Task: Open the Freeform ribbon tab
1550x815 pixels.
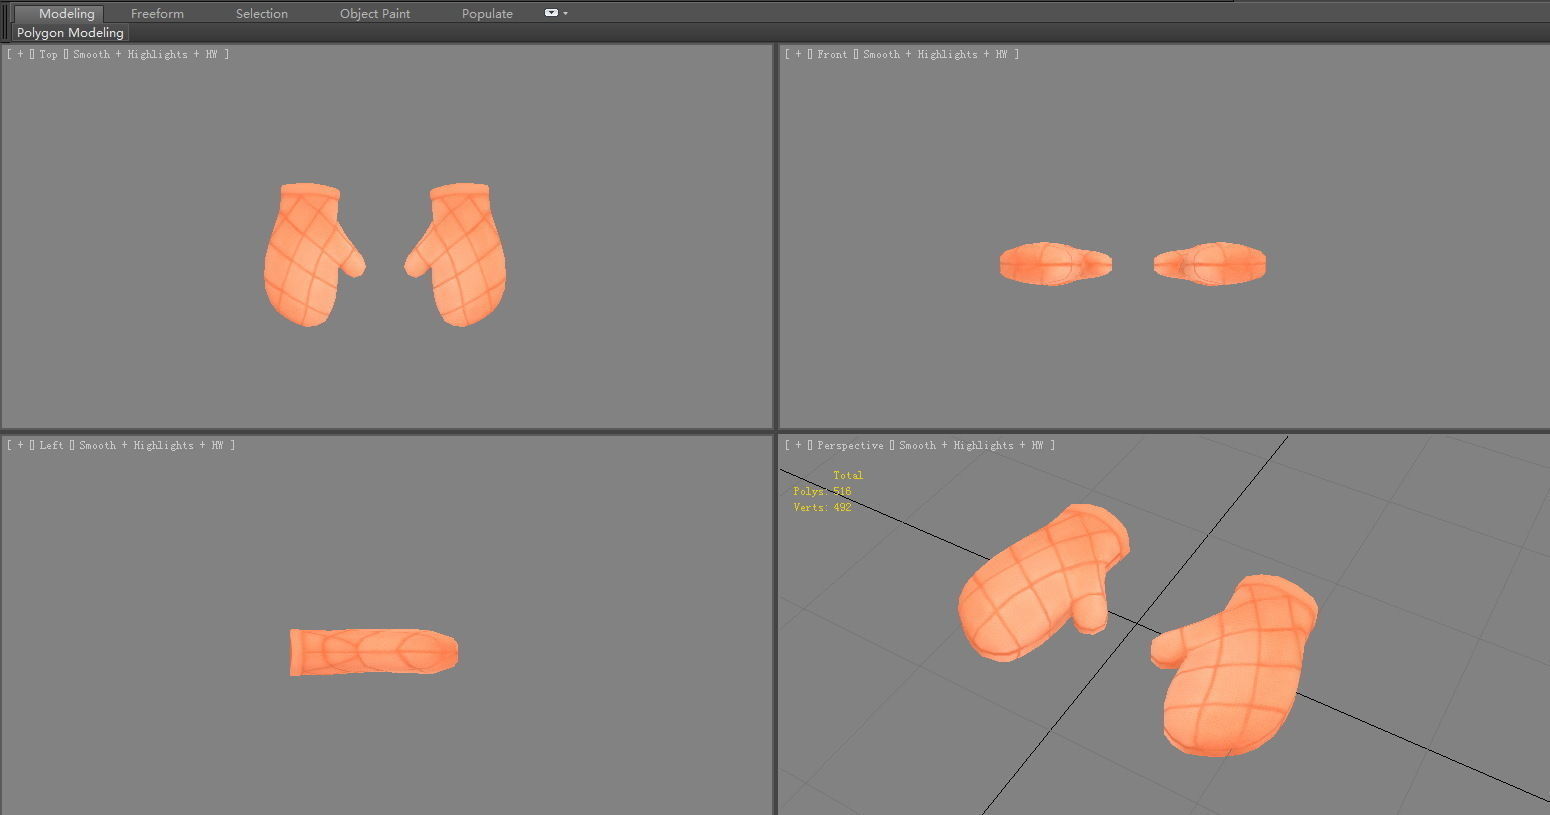Action: tap(157, 13)
